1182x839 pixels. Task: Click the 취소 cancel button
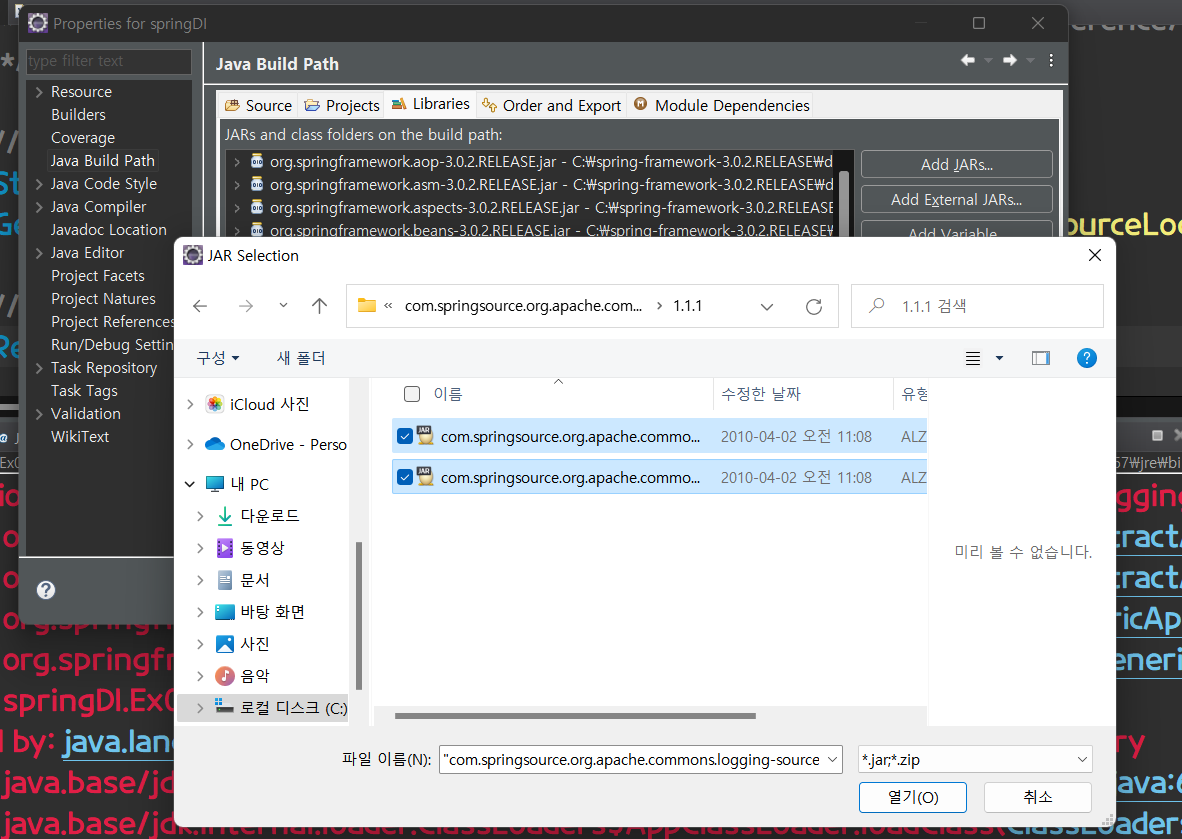tap(1038, 798)
